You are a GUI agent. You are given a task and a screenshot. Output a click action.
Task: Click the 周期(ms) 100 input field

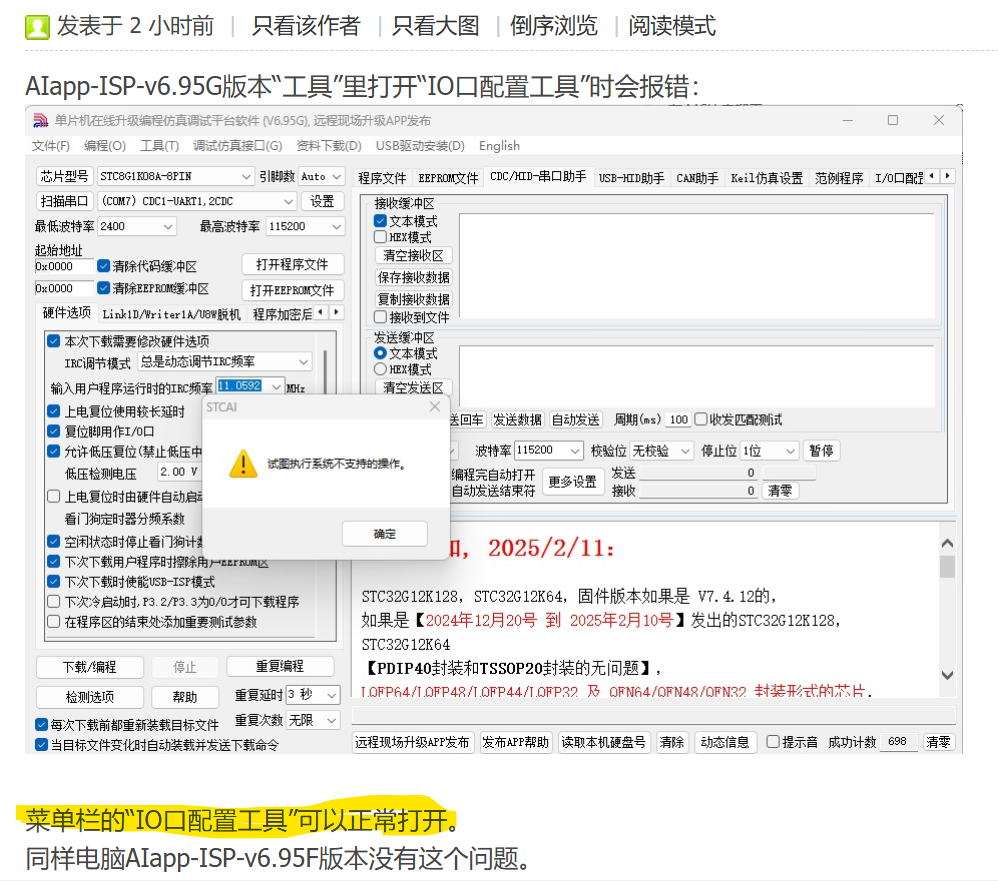tap(678, 419)
